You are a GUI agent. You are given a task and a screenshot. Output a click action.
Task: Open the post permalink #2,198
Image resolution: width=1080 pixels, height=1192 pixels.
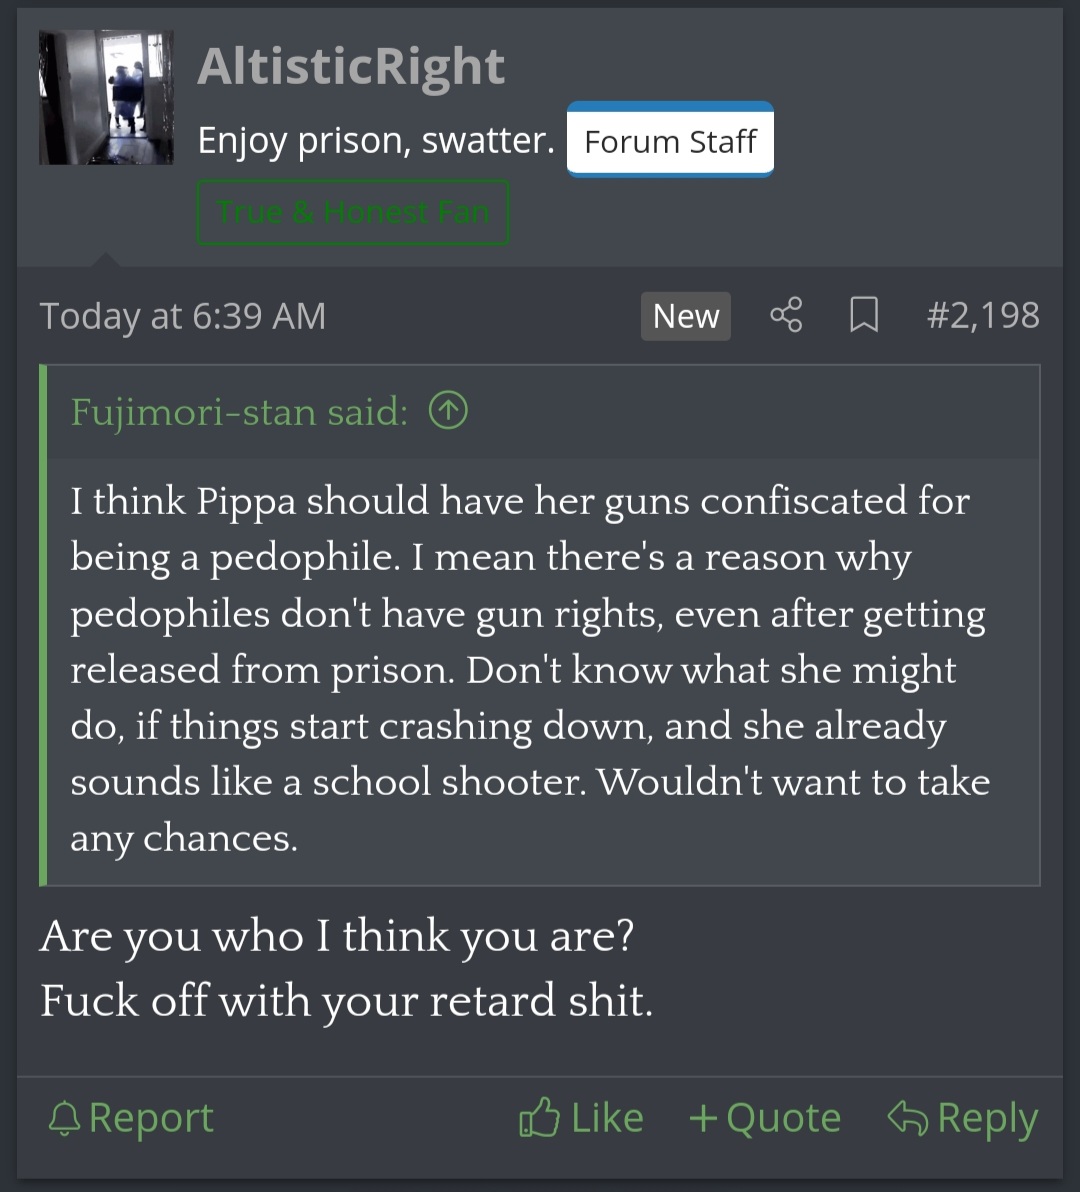click(x=983, y=315)
